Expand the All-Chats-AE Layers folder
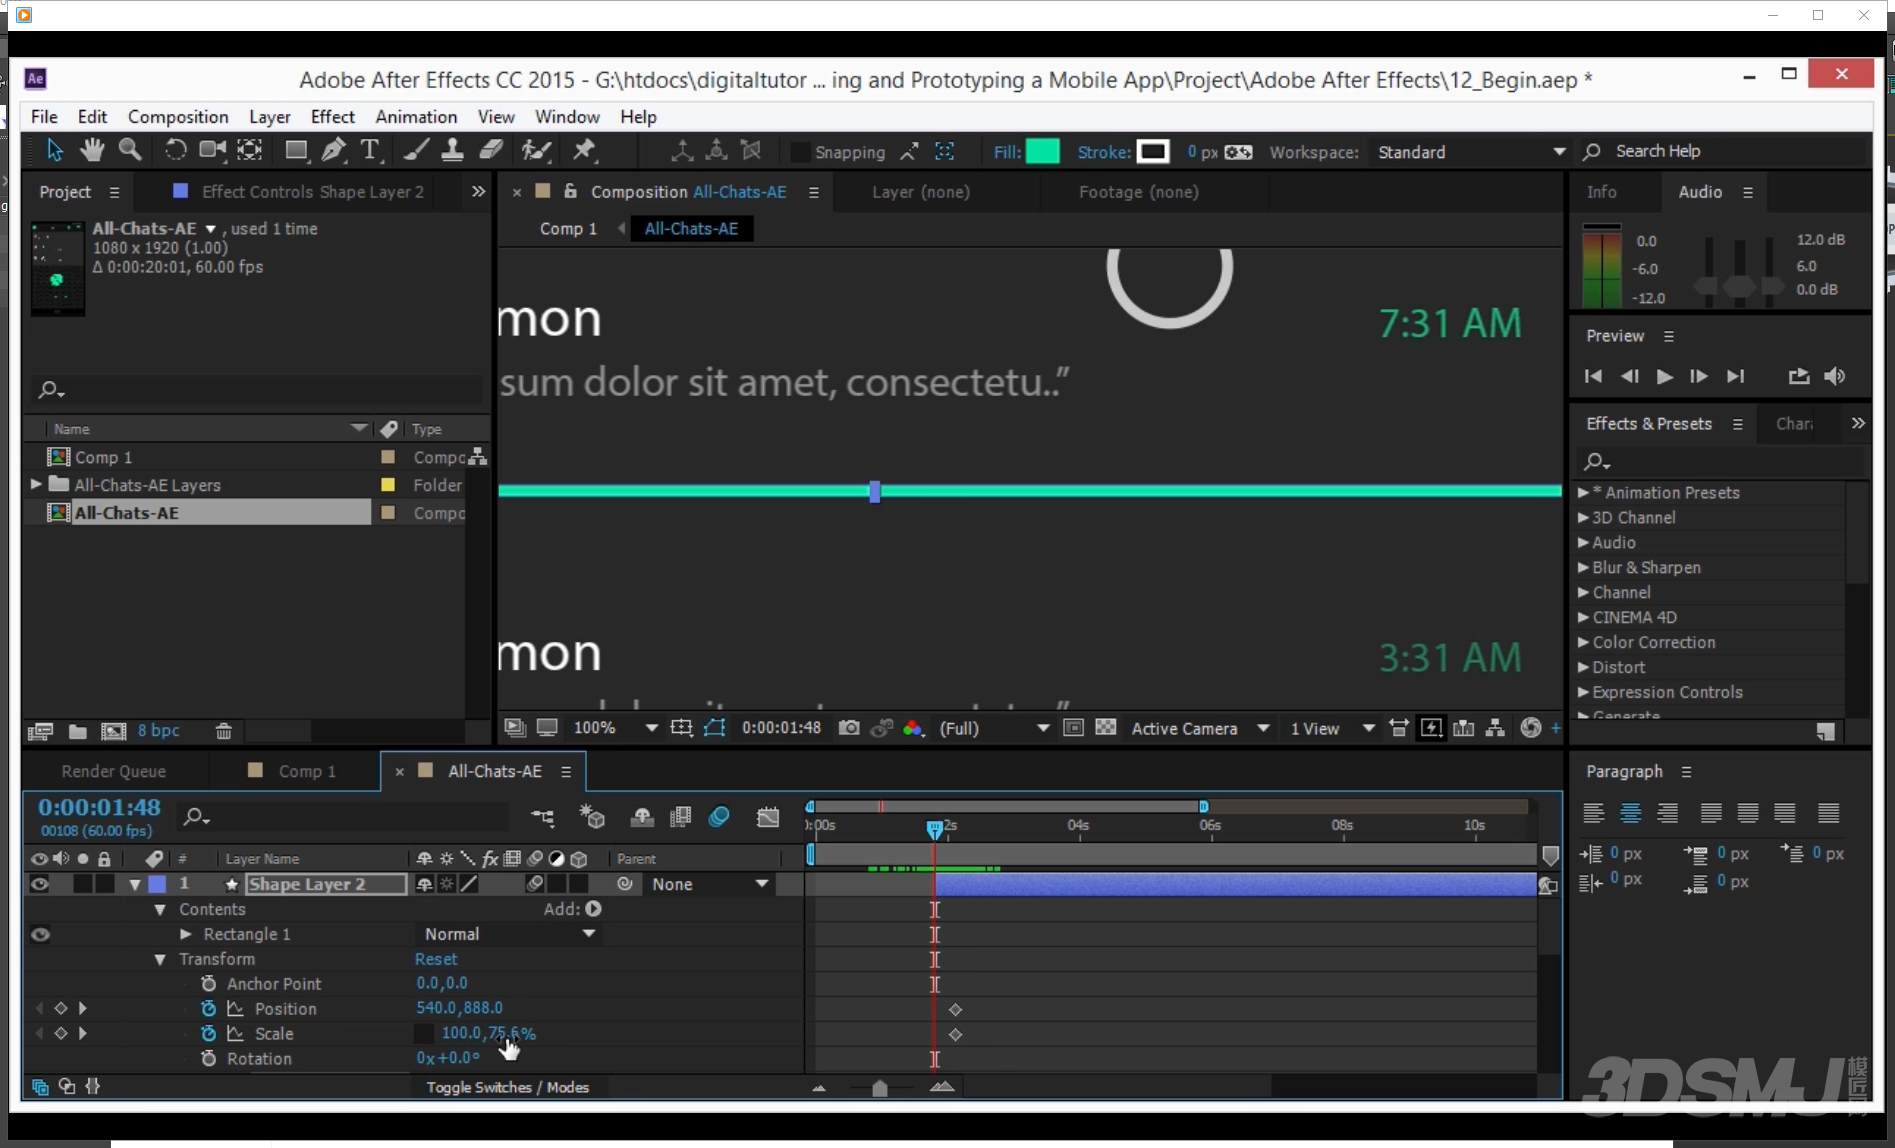Viewport: 1895px width, 1148px height. tap(36, 484)
